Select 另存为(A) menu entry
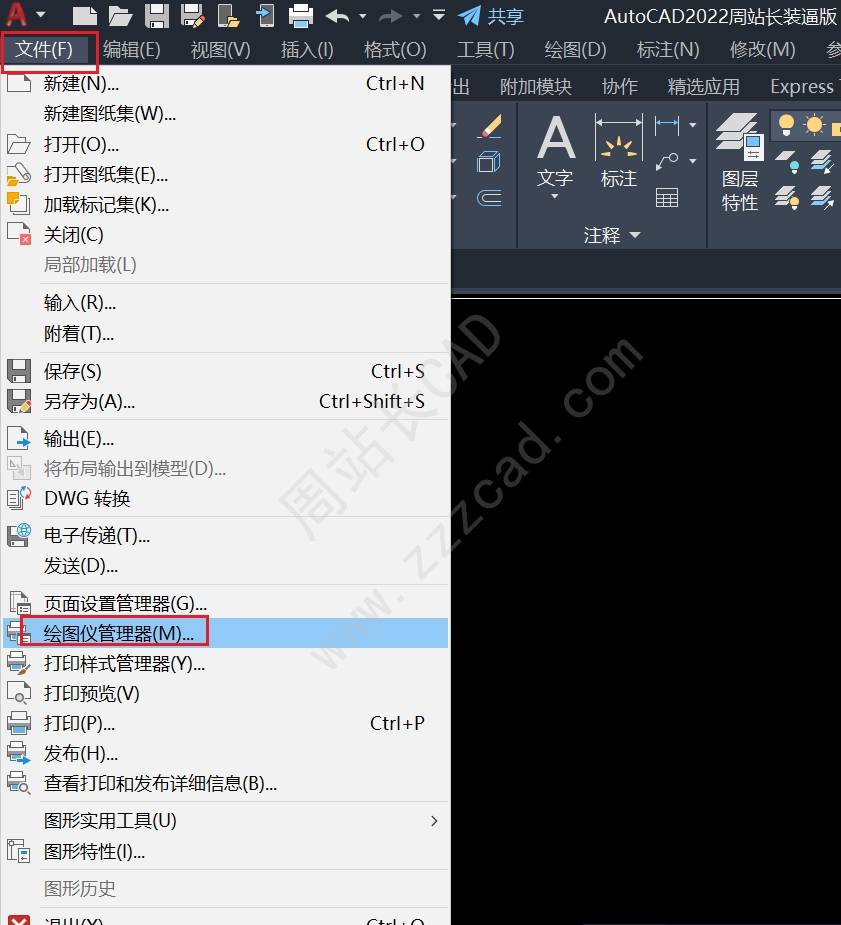Viewport: 841px width, 925px height. 89,402
